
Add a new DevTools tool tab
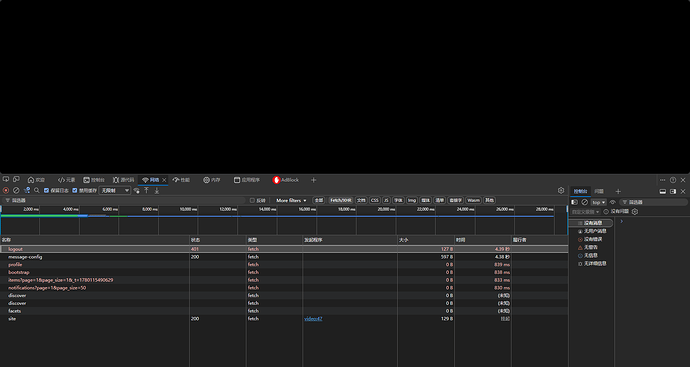[x=313, y=180]
